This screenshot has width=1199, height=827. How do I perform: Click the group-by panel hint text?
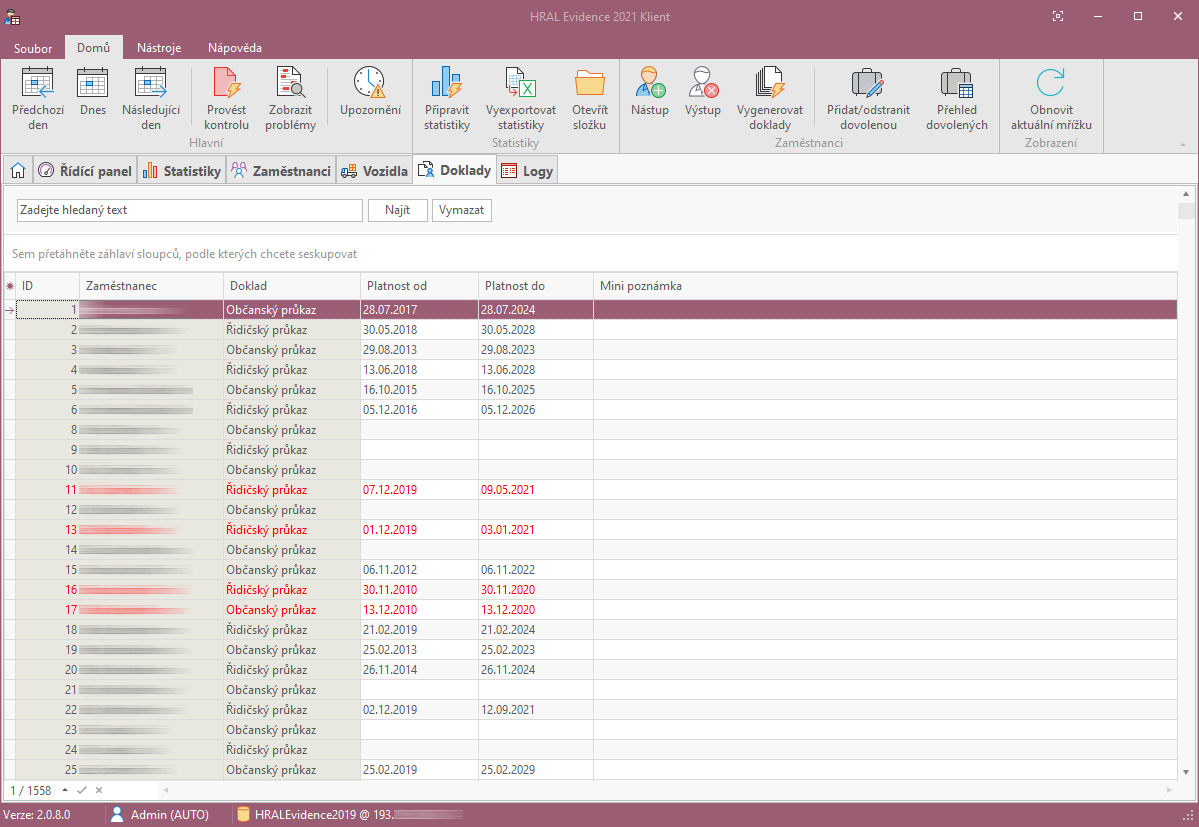184,254
